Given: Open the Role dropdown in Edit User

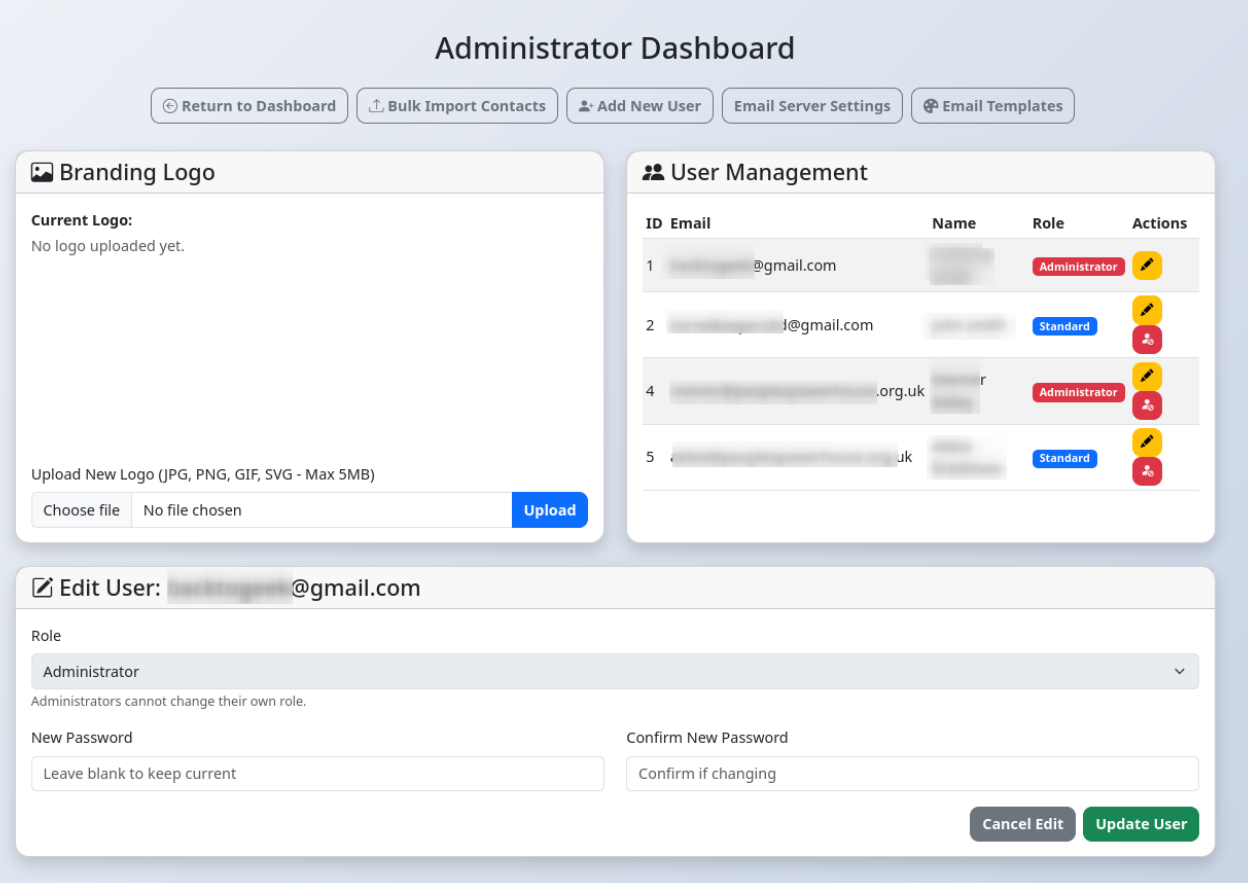Looking at the screenshot, I should 614,672.
